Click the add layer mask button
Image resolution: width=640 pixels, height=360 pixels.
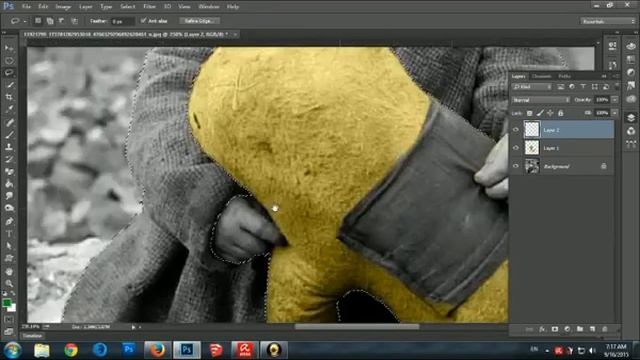pyautogui.click(x=555, y=329)
